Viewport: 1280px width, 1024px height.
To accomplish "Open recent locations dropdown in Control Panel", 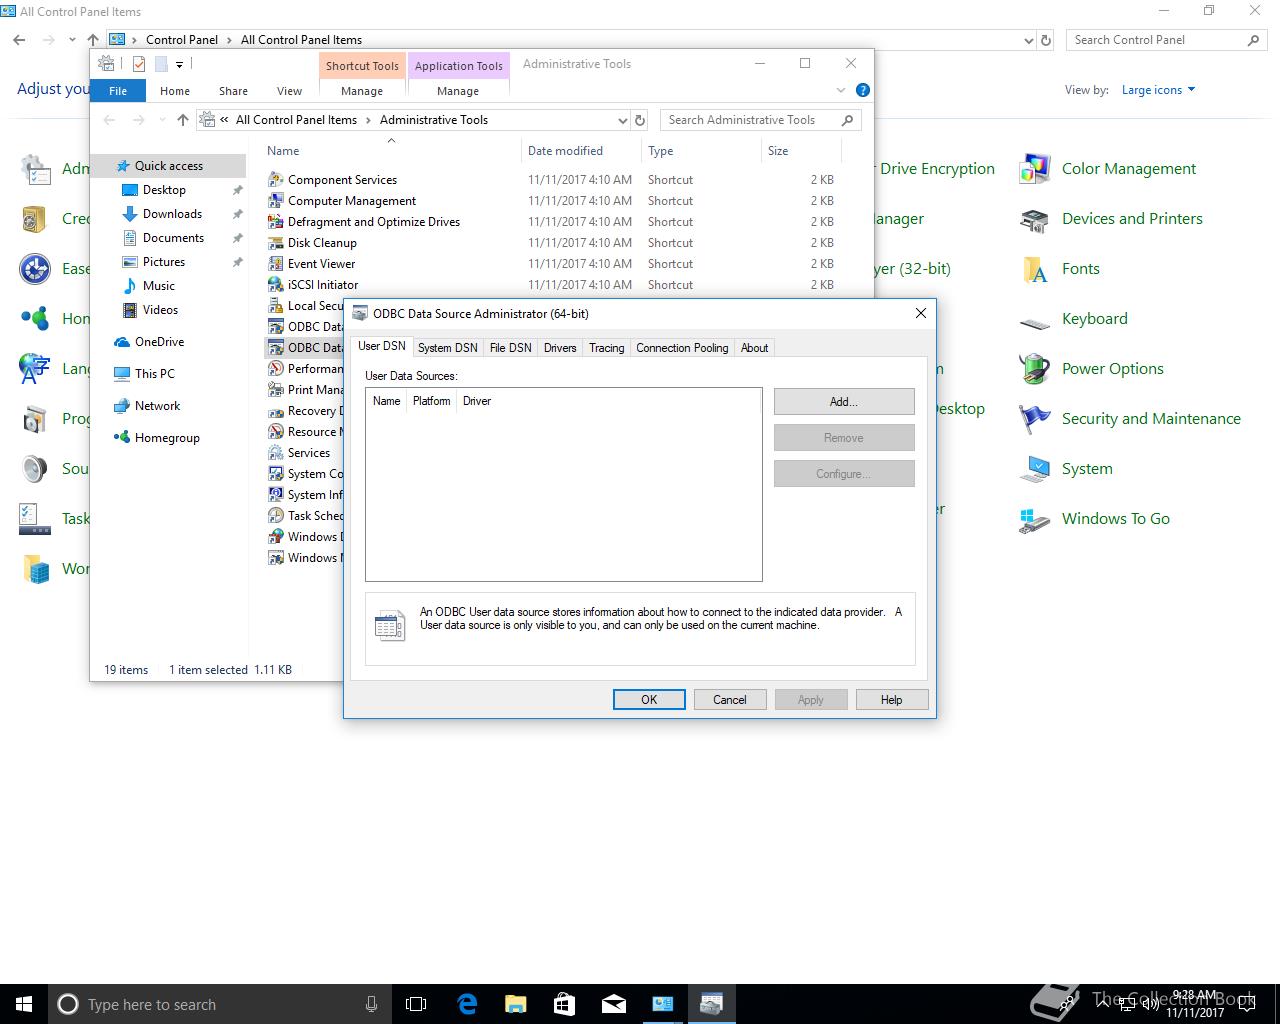I will 72,40.
